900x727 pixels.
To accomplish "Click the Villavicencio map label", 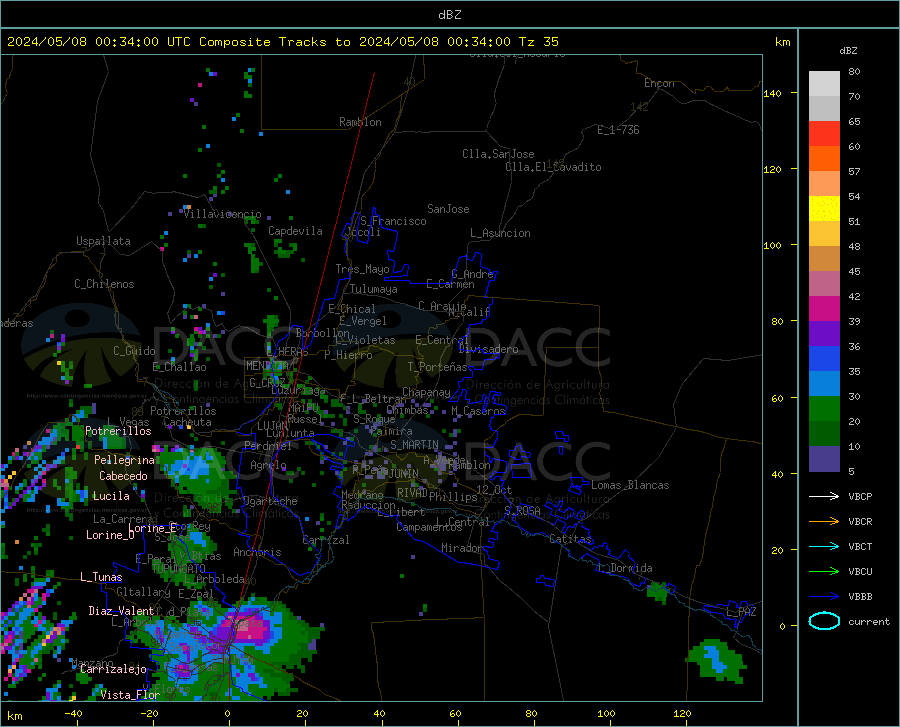I will pyautogui.click(x=222, y=214).
